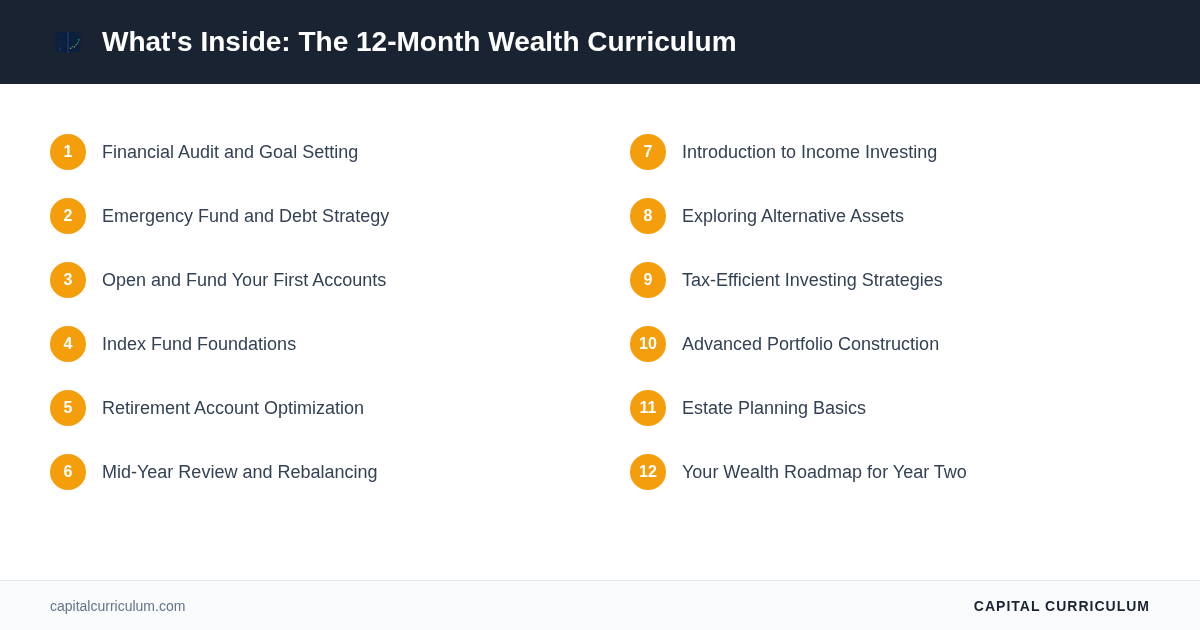The width and height of the screenshot is (1200, 630).
Task: Select Financial Audit and Goal Setting
Action: [x=230, y=152]
